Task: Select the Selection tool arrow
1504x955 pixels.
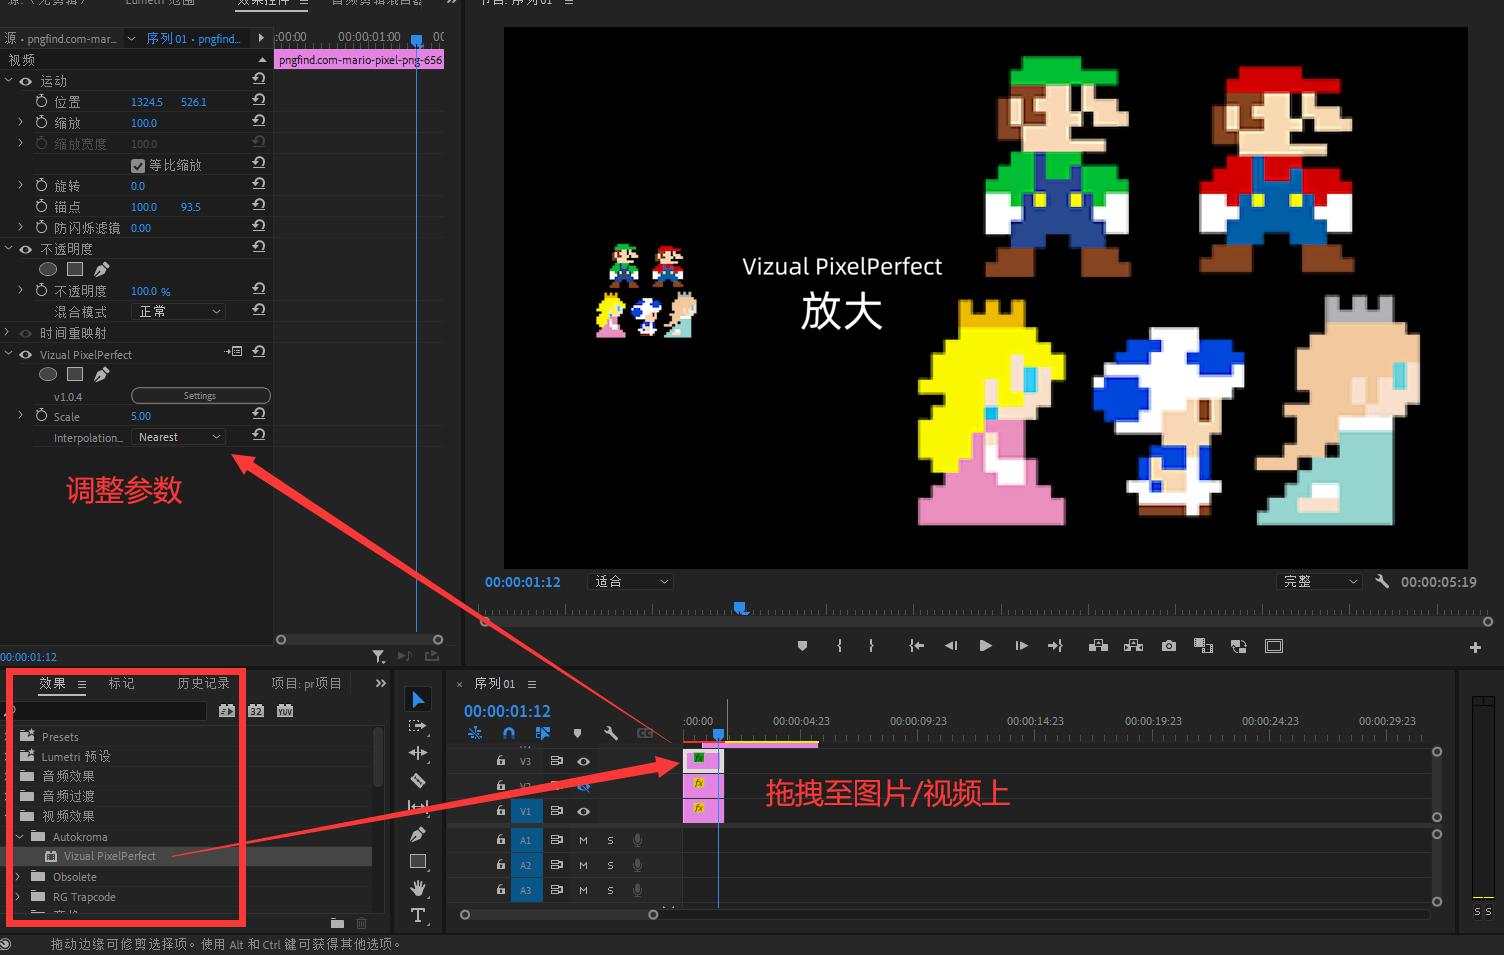Action: [418, 699]
